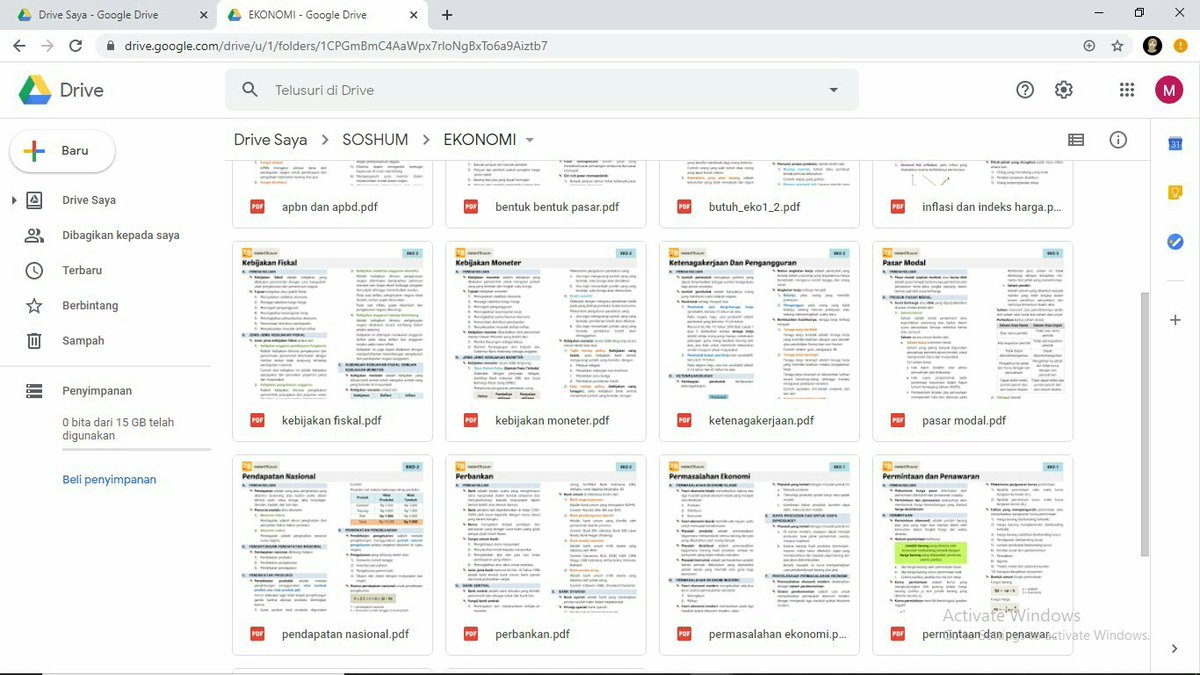Screen dimensions: 1200x675
Task: Open Google Keep side panel icon
Action: [x=1175, y=192]
